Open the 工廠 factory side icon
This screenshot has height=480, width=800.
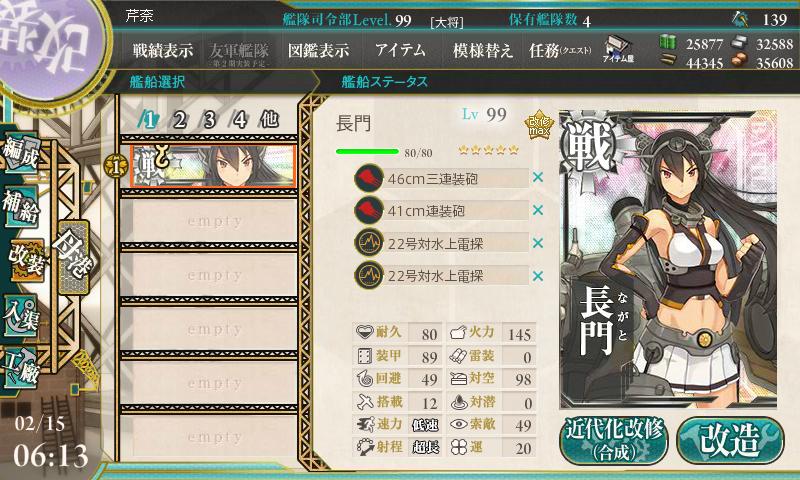tap(21, 368)
